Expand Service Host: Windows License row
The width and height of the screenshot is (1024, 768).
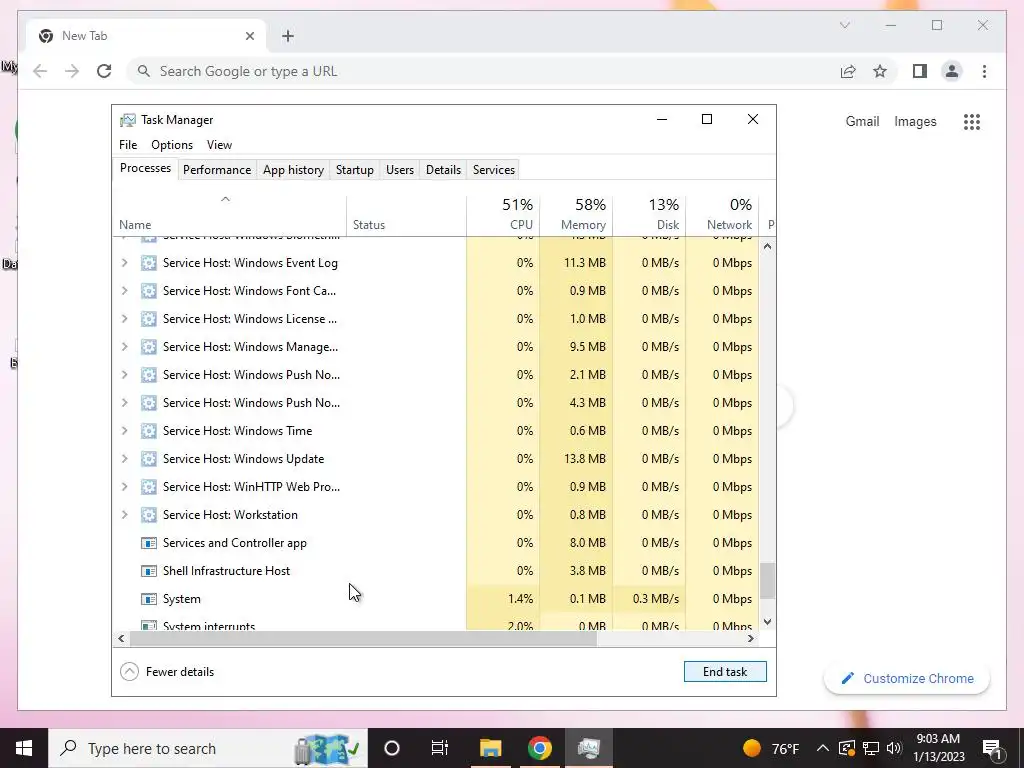pyautogui.click(x=124, y=319)
